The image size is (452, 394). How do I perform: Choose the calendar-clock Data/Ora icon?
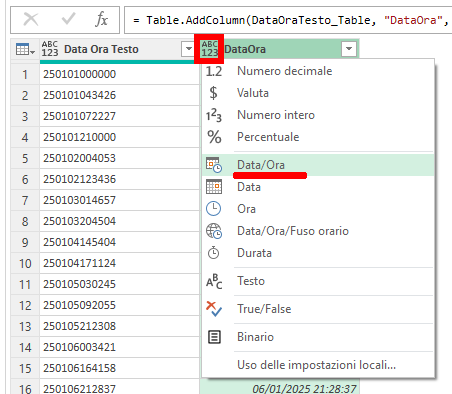[x=214, y=165]
